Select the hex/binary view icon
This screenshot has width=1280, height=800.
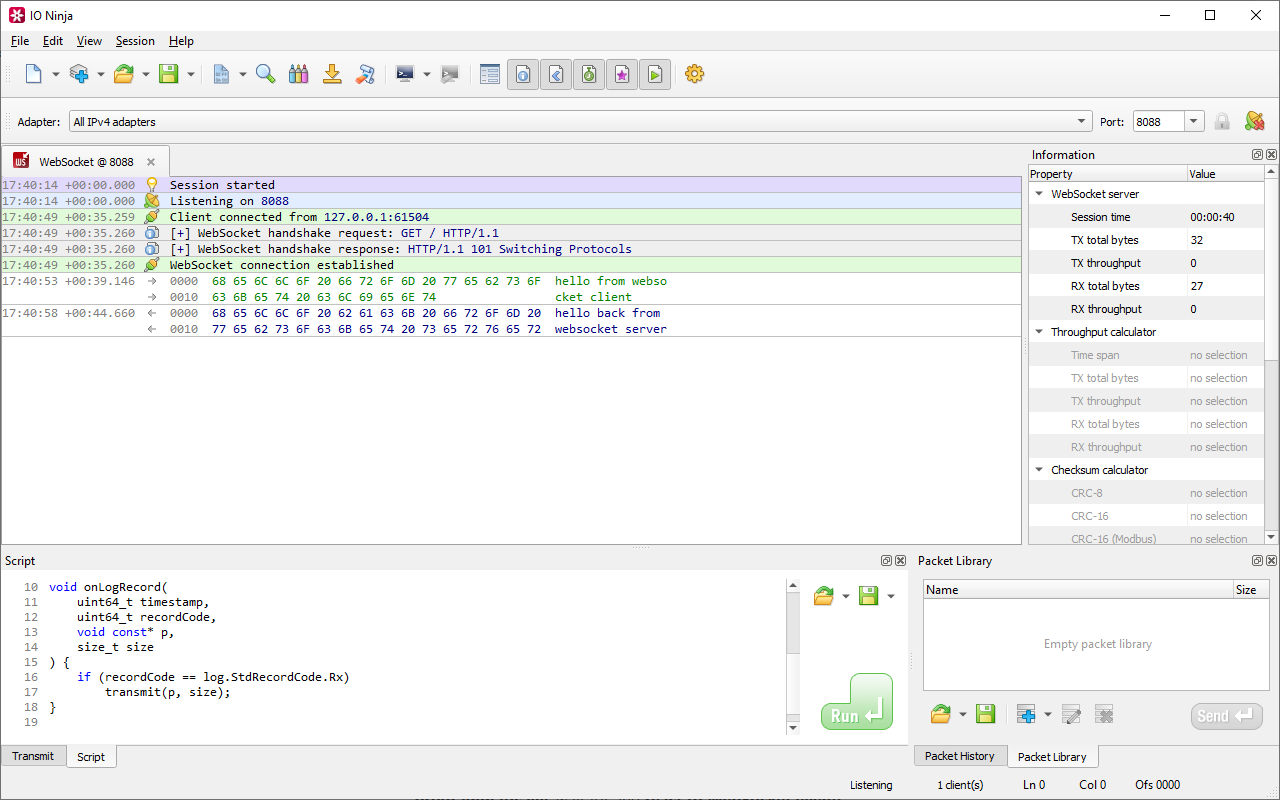(221, 74)
